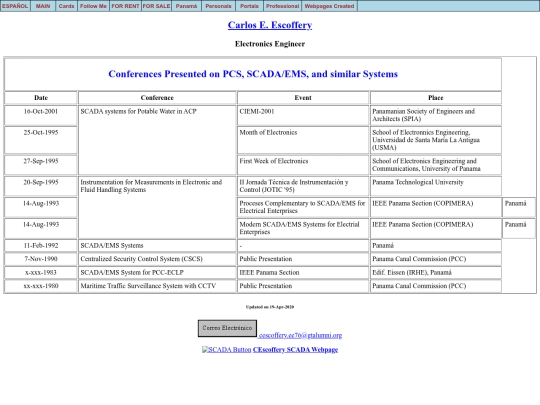Viewport: 540px width, 405px height.
Task: Select the Event column header
Action: [303, 98]
